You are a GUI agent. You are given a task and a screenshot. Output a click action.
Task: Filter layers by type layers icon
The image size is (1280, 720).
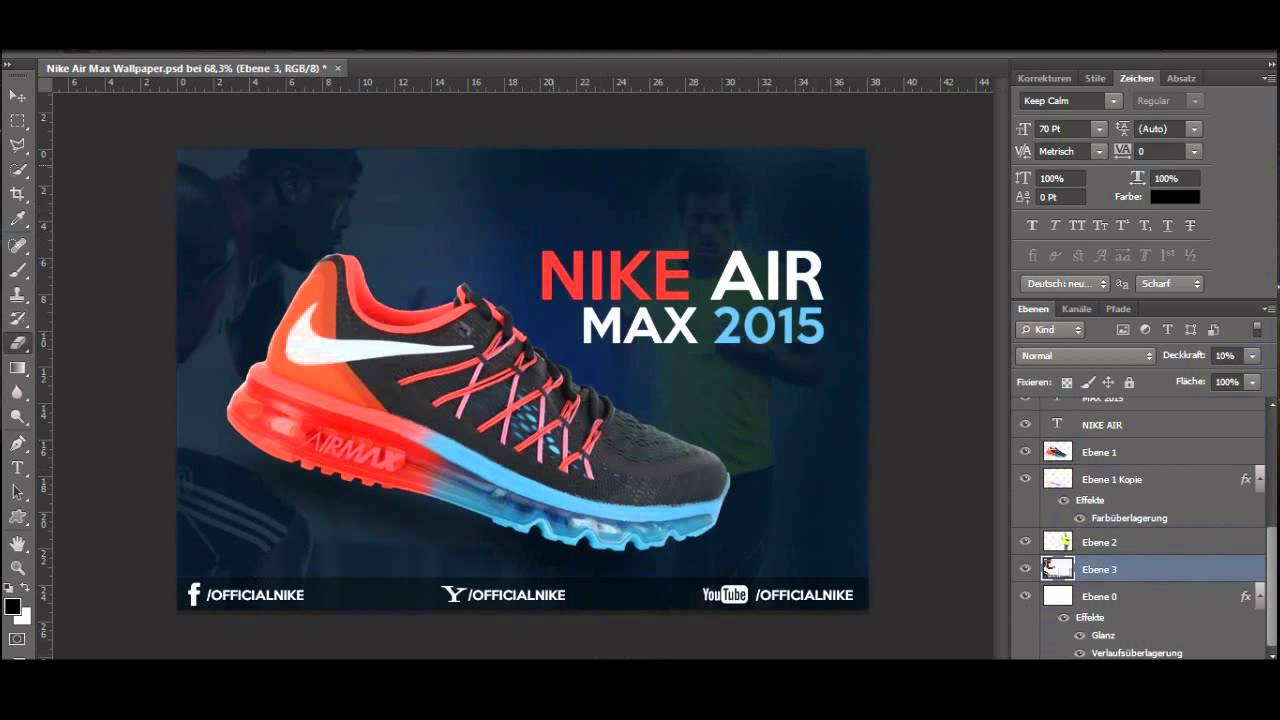click(1167, 330)
